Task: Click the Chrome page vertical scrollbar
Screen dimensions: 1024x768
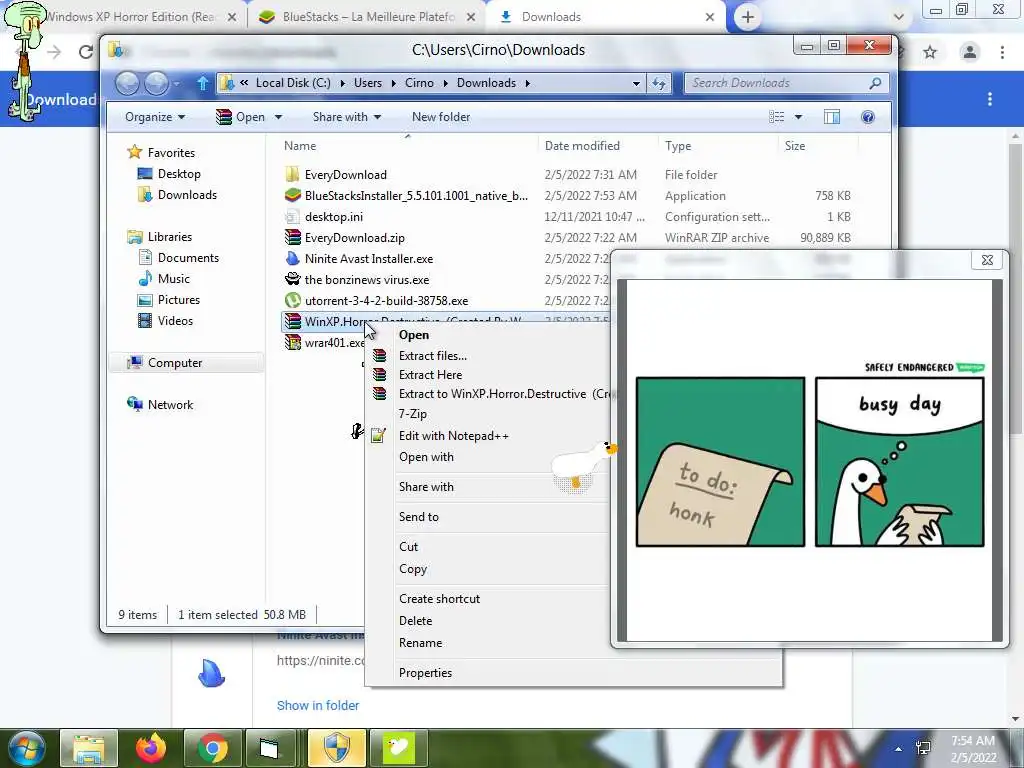Action: tap(1015, 287)
